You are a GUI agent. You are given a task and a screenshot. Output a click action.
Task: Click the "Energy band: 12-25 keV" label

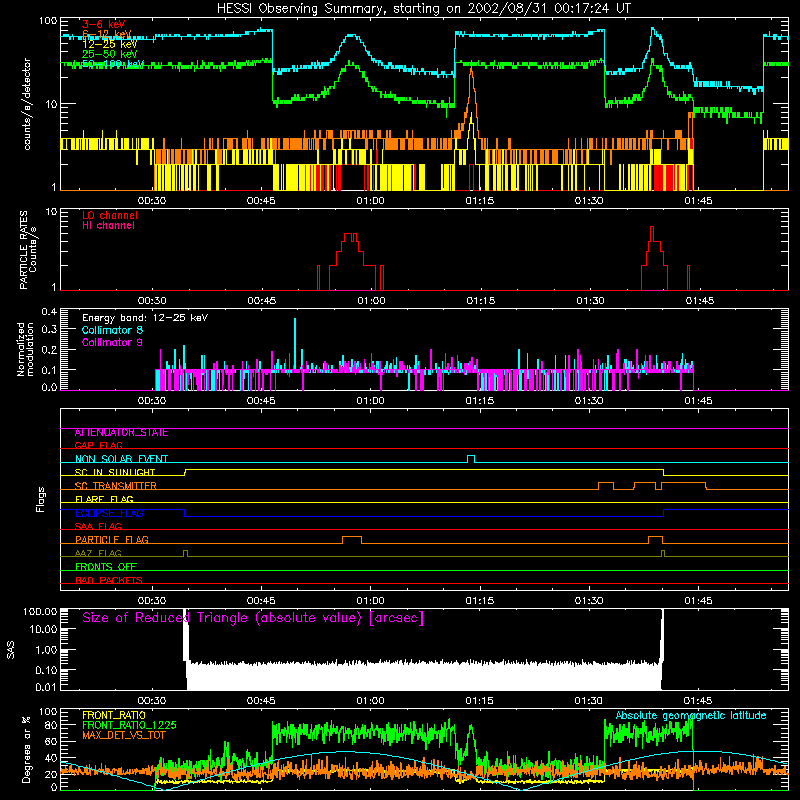tap(145, 318)
